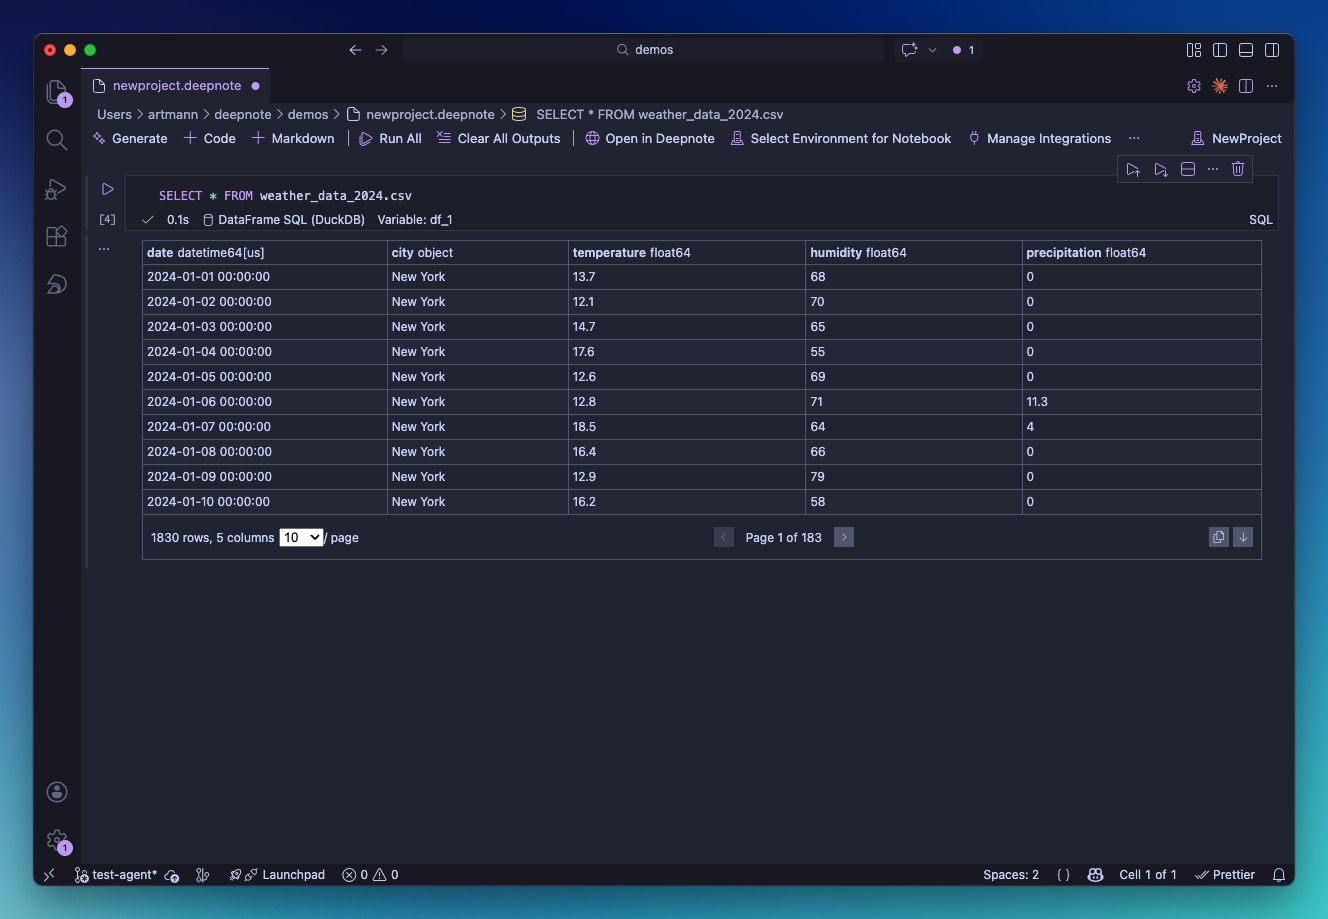
Task: Click Execute Above Cells icon
Action: [1133, 169]
